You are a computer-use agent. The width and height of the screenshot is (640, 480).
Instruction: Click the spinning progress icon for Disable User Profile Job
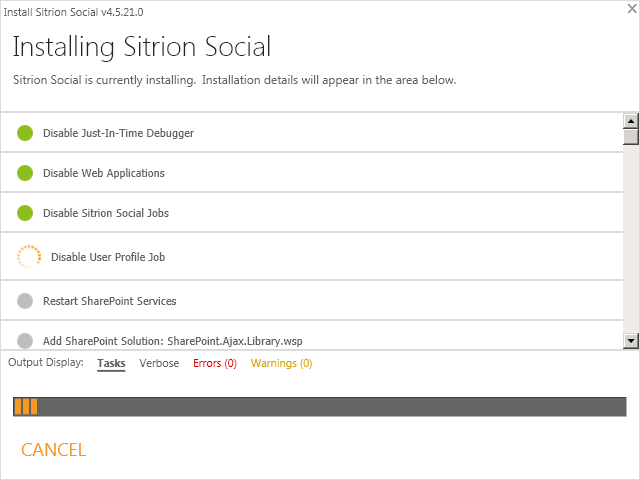29,257
